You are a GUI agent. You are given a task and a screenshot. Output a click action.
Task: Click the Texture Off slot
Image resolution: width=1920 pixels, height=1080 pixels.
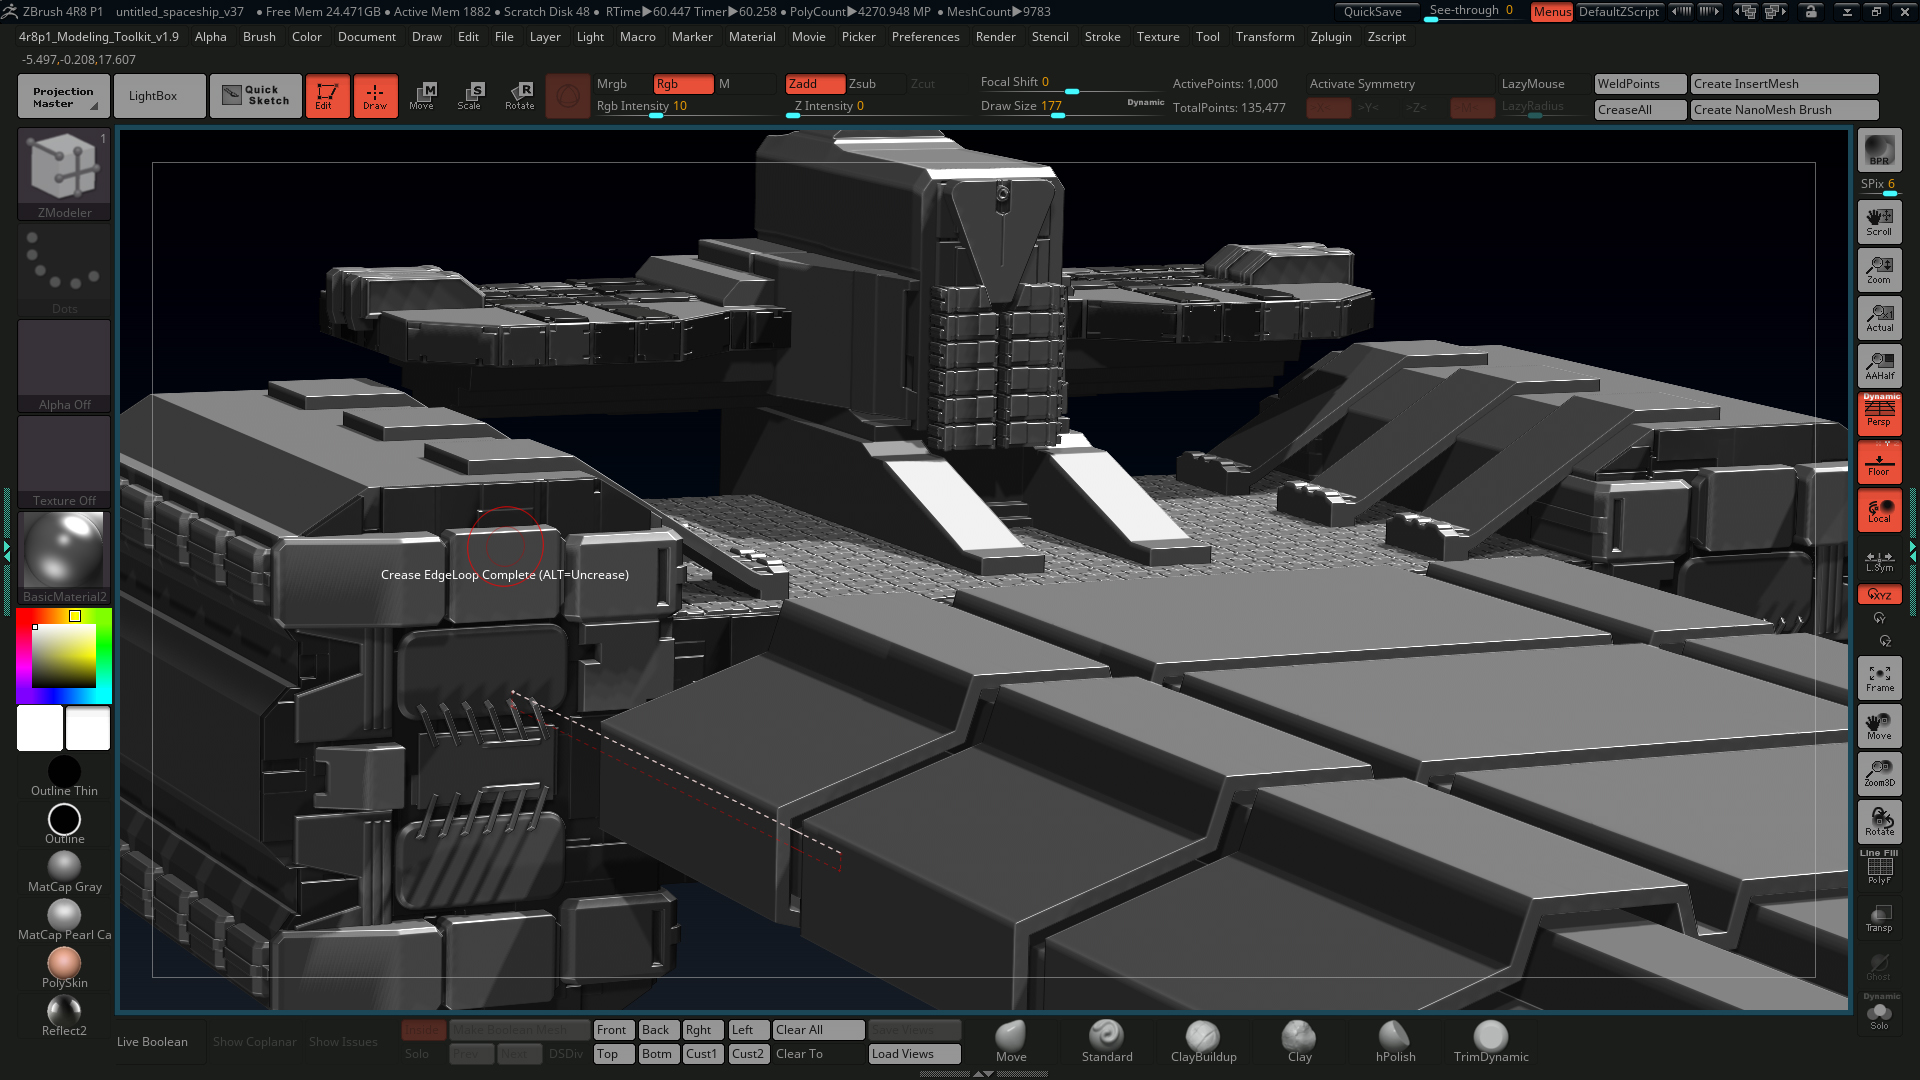64,461
